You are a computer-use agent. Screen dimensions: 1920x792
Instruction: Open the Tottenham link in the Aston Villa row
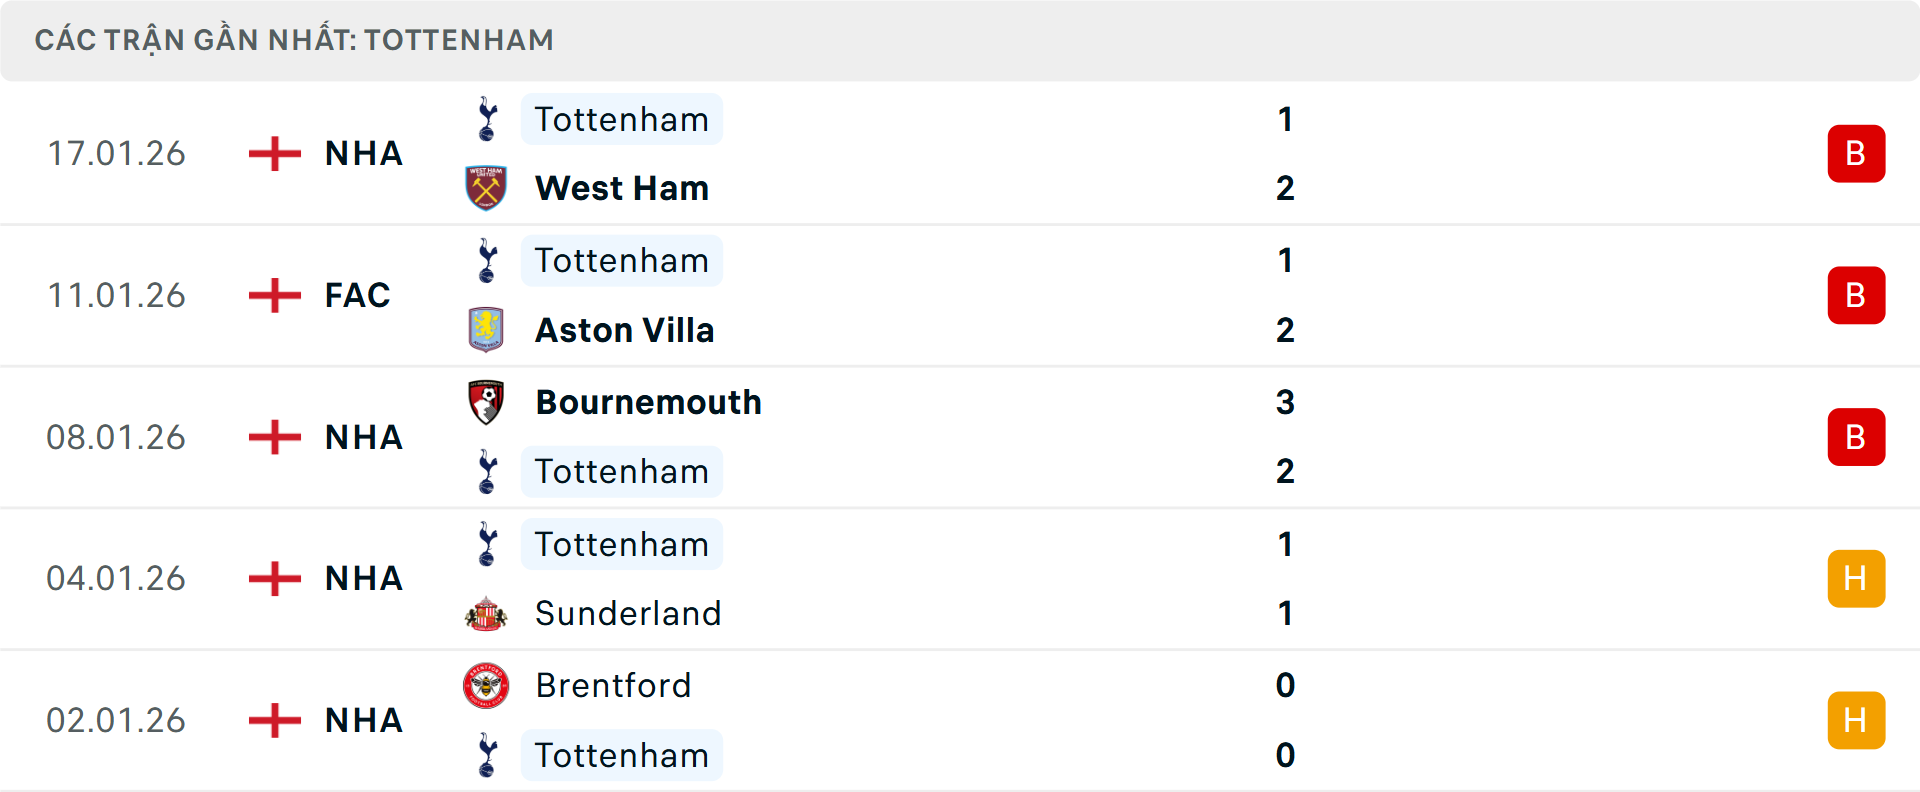click(621, 261)
